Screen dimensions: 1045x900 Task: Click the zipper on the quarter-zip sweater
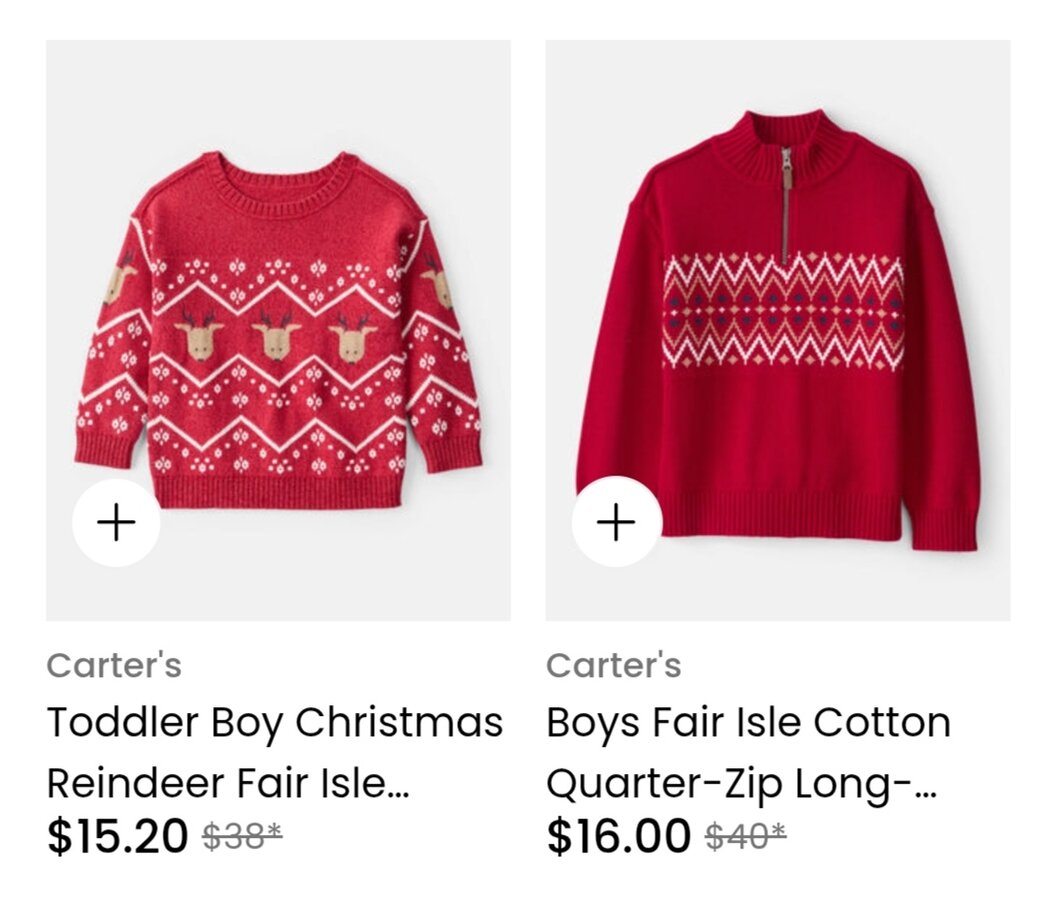click(x=786, y=200)
